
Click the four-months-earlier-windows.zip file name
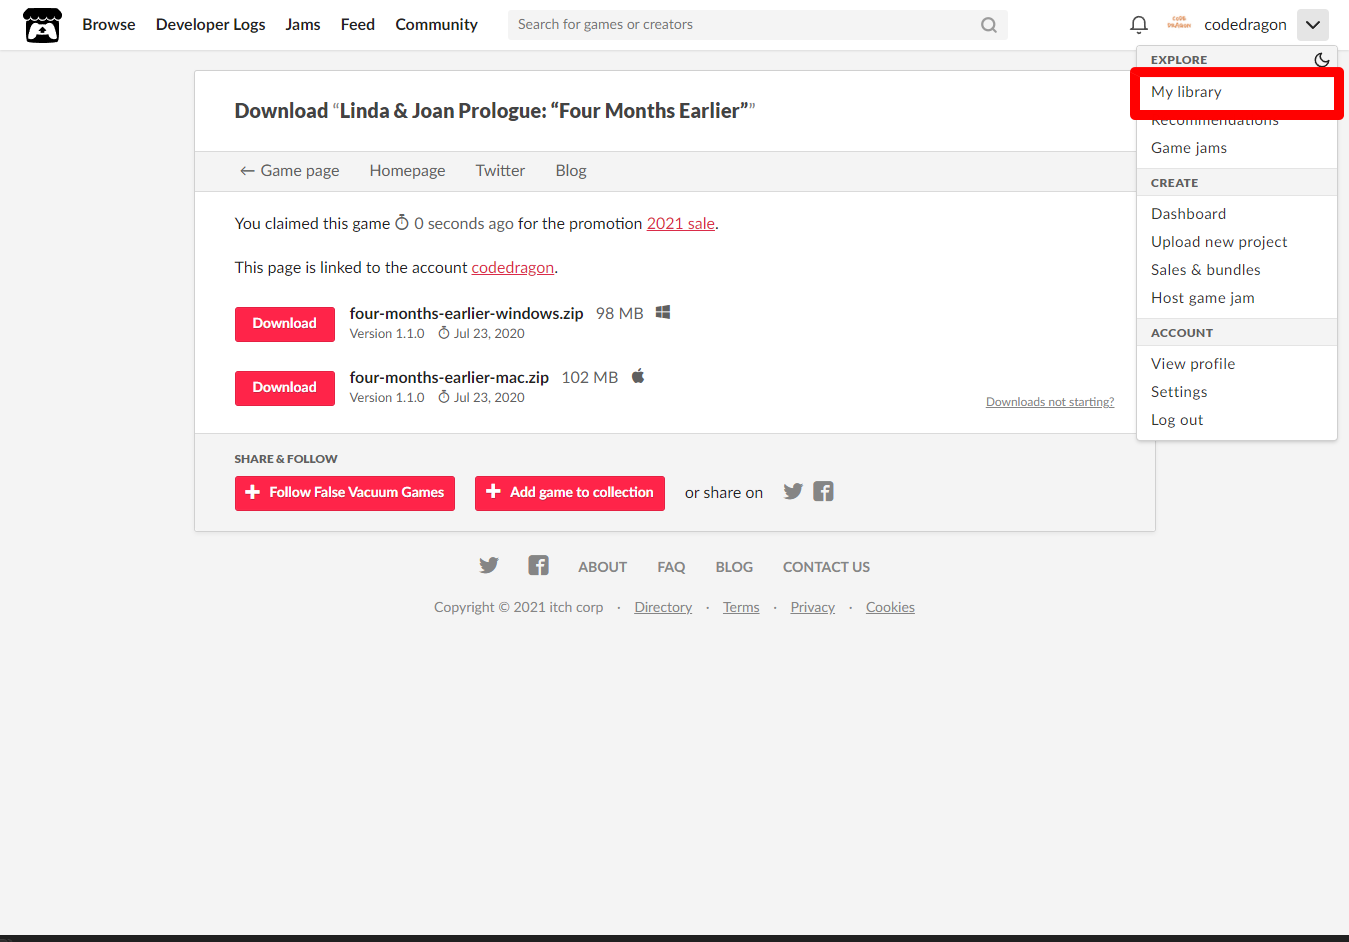click(466, 314)
